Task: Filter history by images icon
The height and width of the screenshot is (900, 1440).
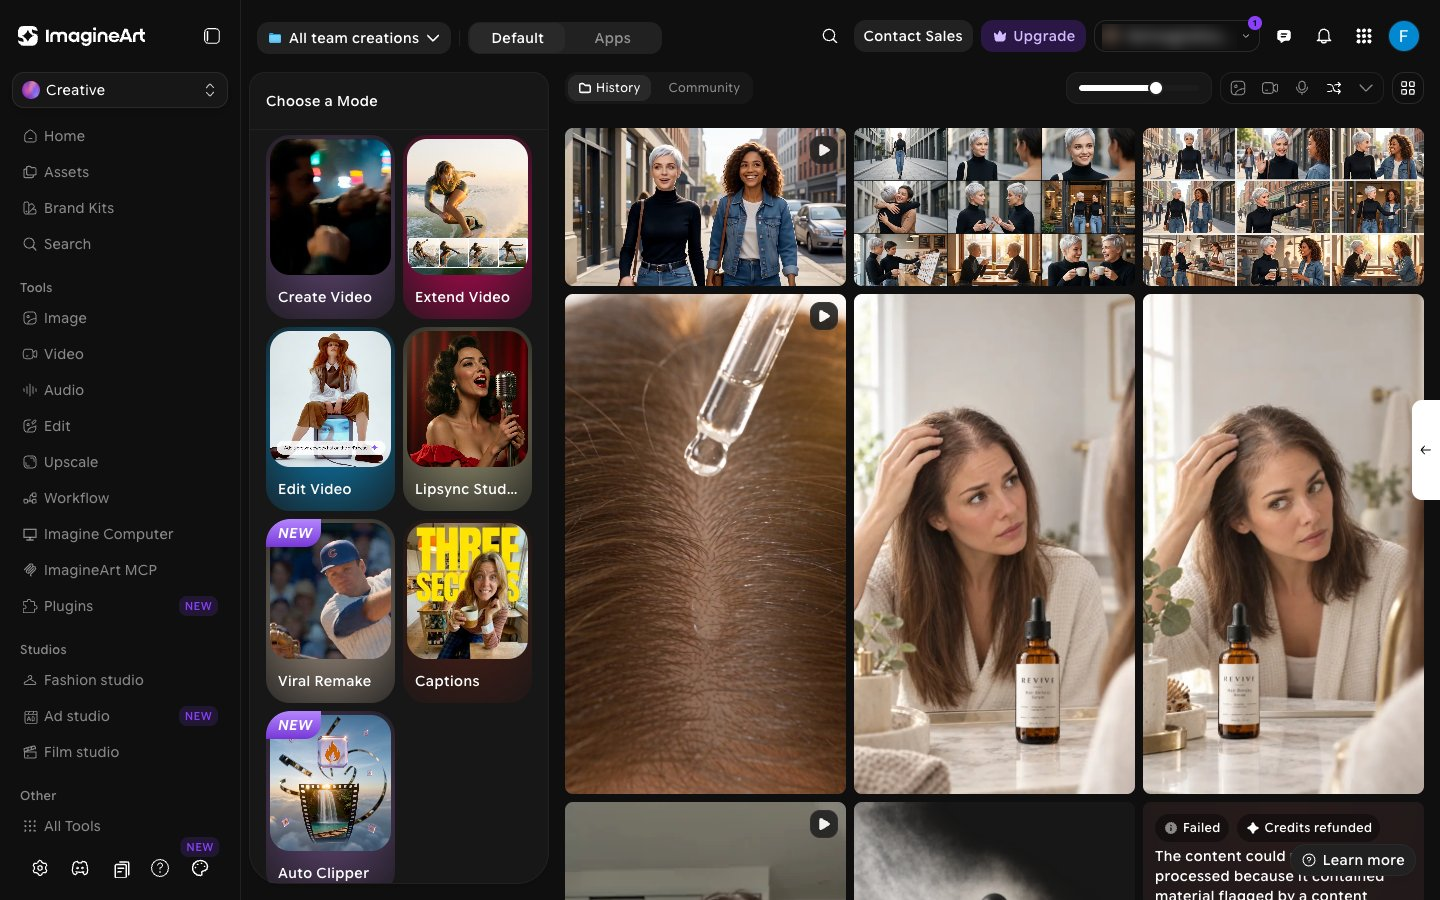Action: click(1238, 88)
